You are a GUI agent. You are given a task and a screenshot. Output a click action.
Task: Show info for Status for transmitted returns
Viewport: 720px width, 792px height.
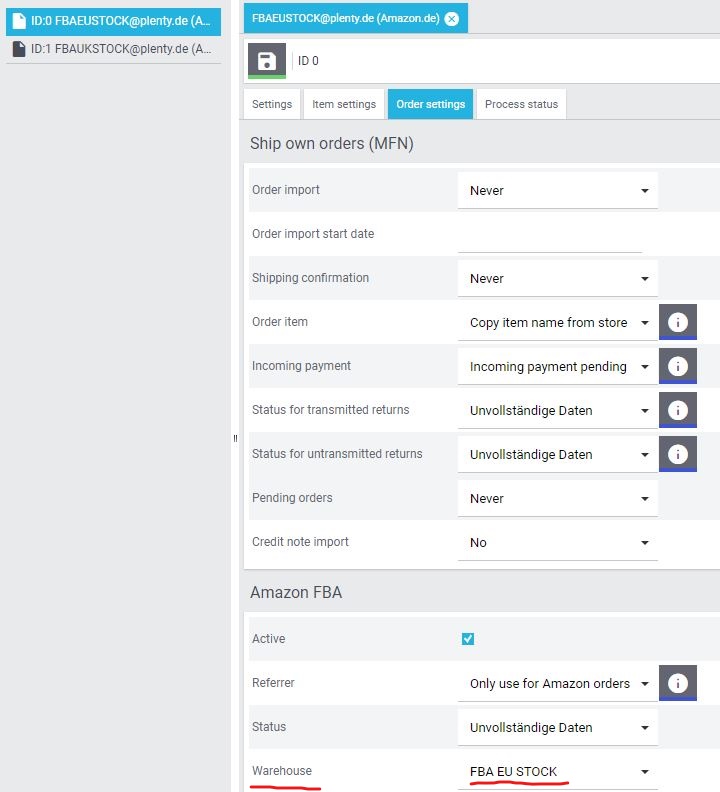tap(677, 411)
